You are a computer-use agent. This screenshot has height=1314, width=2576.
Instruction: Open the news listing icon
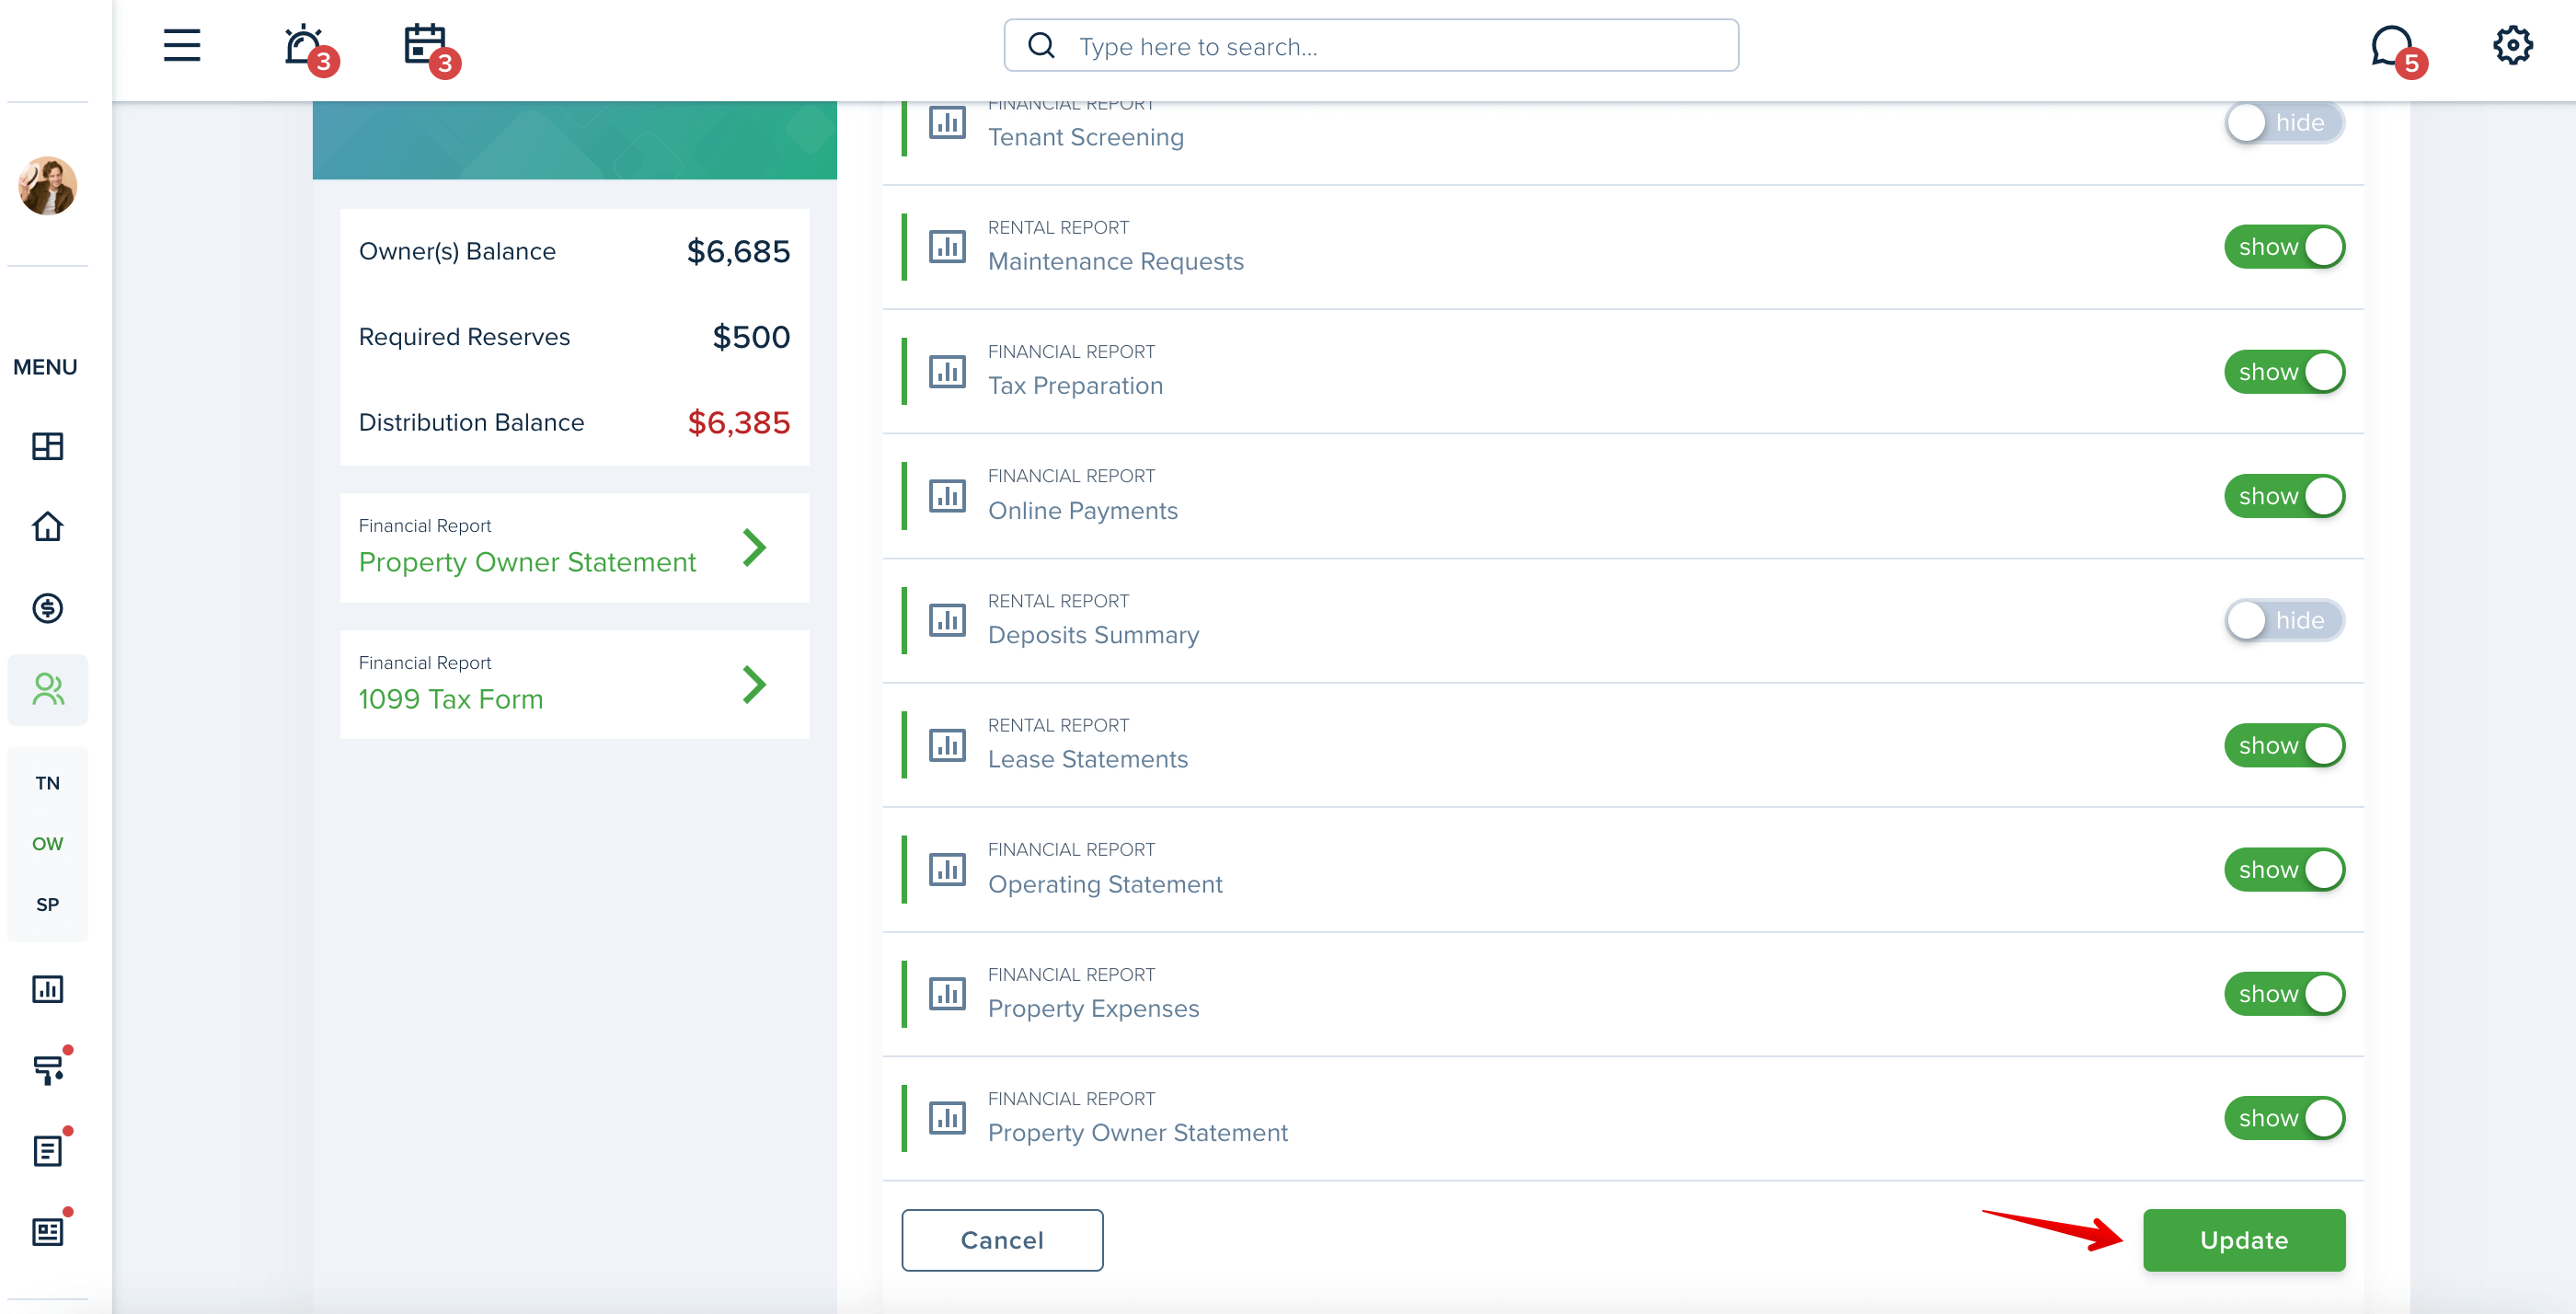(x=47, y=1232)
